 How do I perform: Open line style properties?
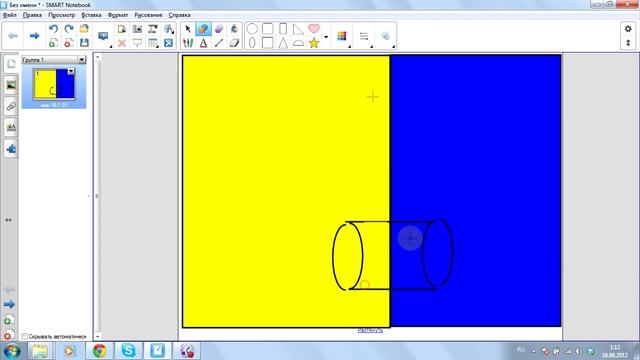pos(364,36)
